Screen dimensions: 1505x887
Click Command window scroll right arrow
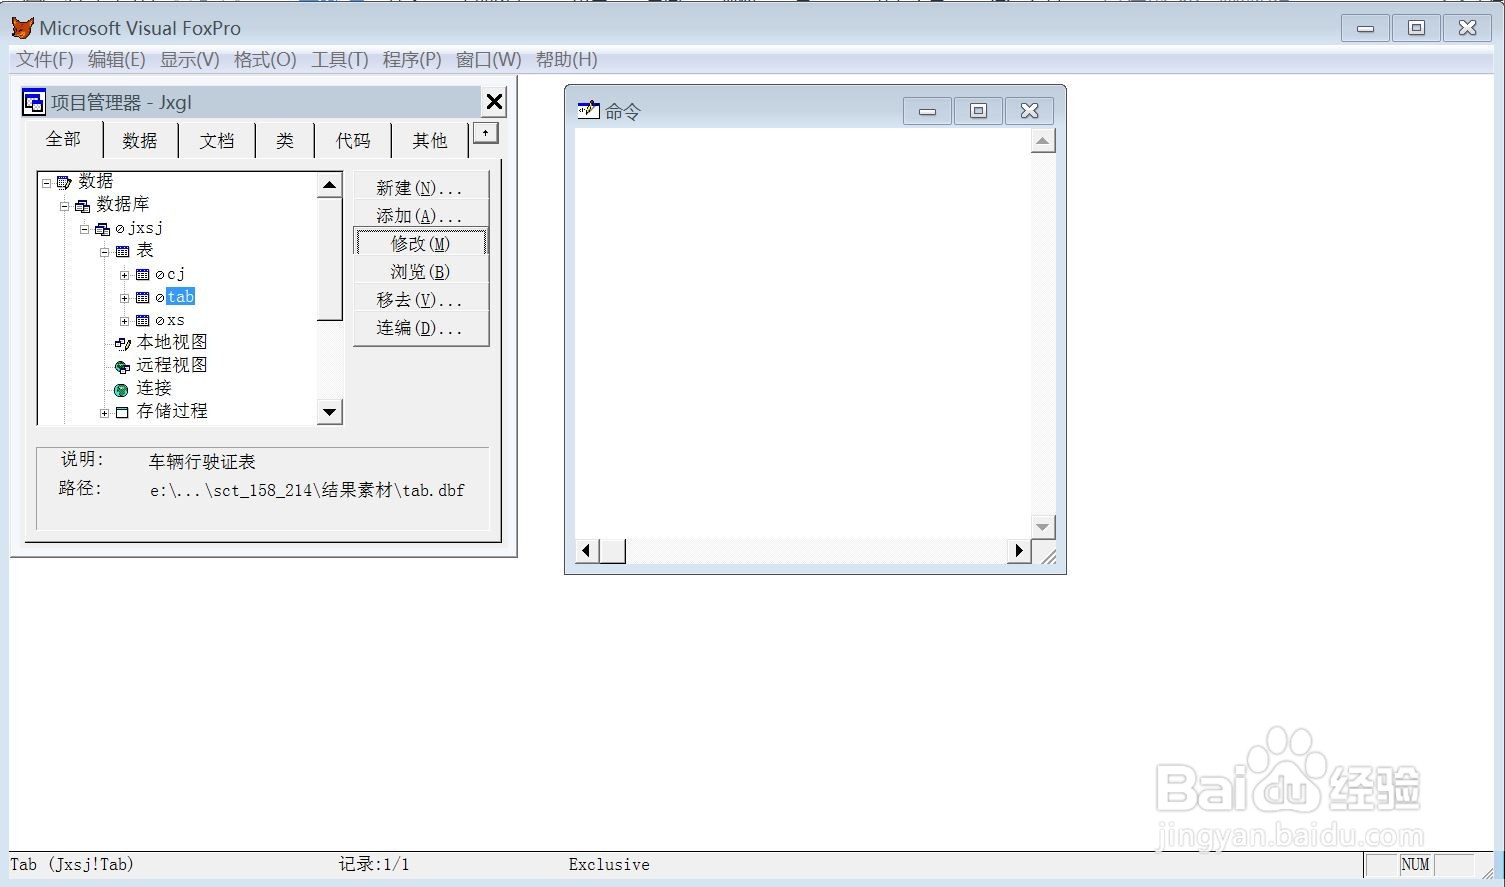1019,551
